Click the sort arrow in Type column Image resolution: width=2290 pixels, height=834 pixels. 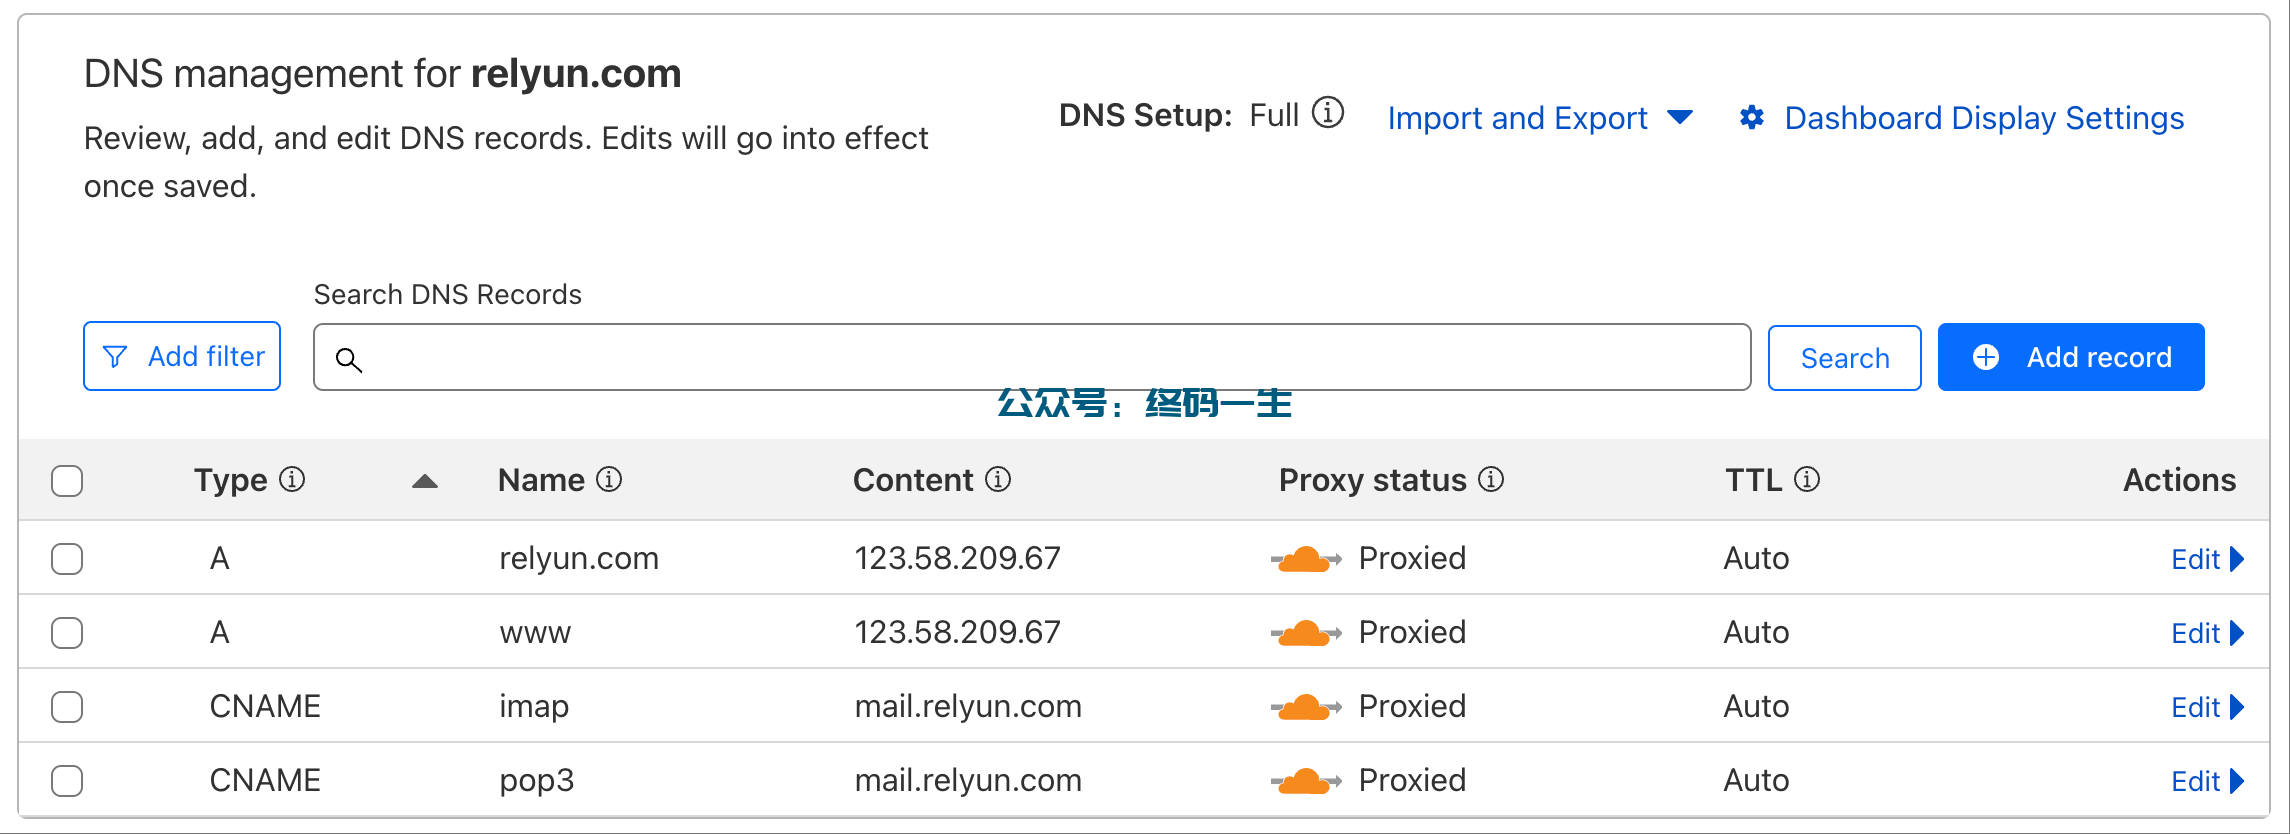click(425, 481)
